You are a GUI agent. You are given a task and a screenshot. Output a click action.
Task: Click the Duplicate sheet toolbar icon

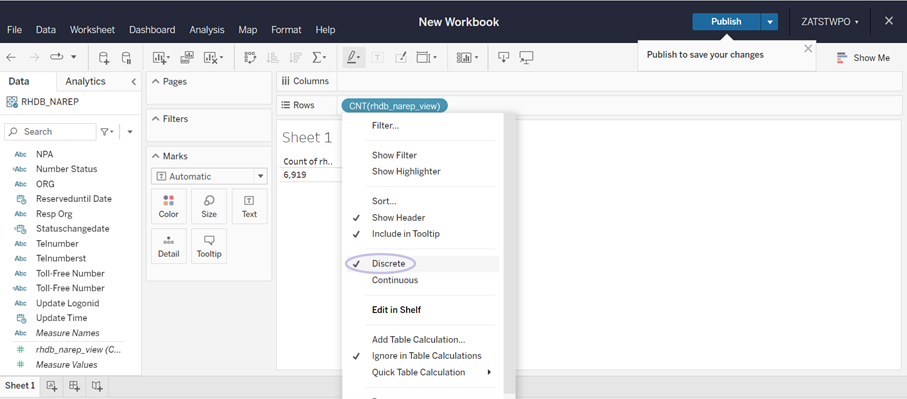pyautogui.click(x=187, y=57)
